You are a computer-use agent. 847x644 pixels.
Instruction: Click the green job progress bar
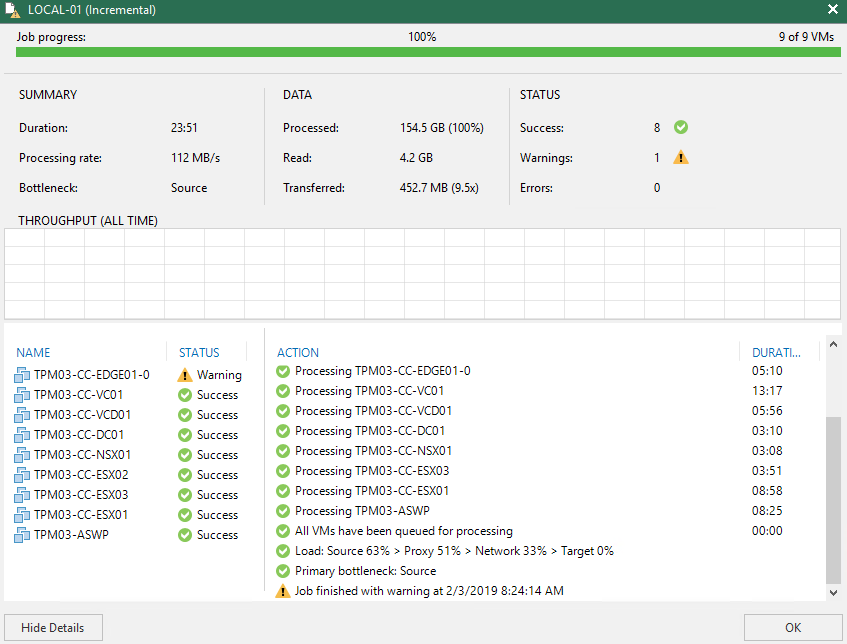pyautogui.click(x=428, y=52)
